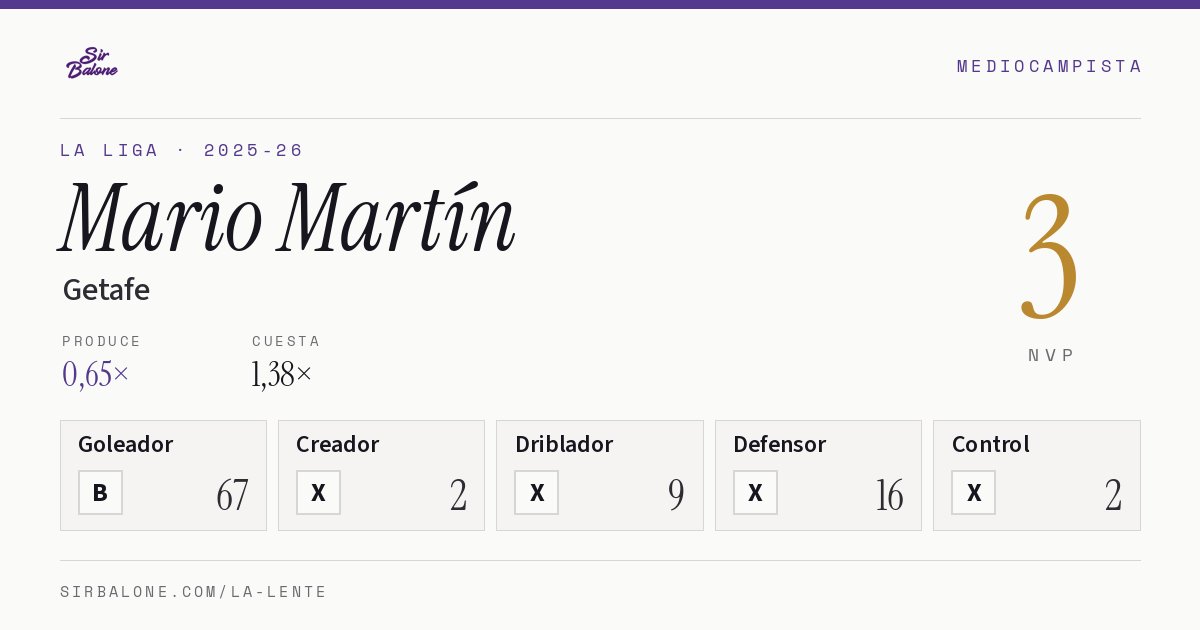This screenshot has width=1200, height=630.
Task: Click the PRODUCE label
Action: (x=102, y=341)
